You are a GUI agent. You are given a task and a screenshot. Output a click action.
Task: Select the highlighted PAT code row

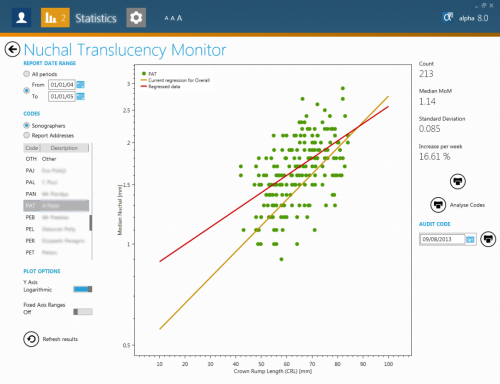tap(56, 206)
